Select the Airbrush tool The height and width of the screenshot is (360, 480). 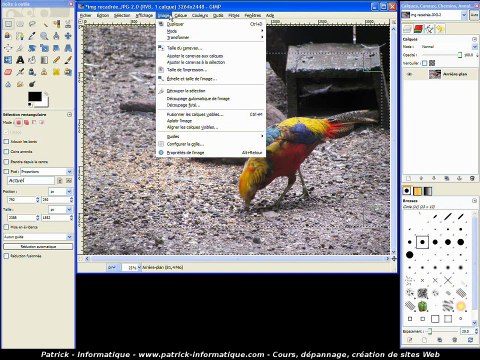coord(20,72)
